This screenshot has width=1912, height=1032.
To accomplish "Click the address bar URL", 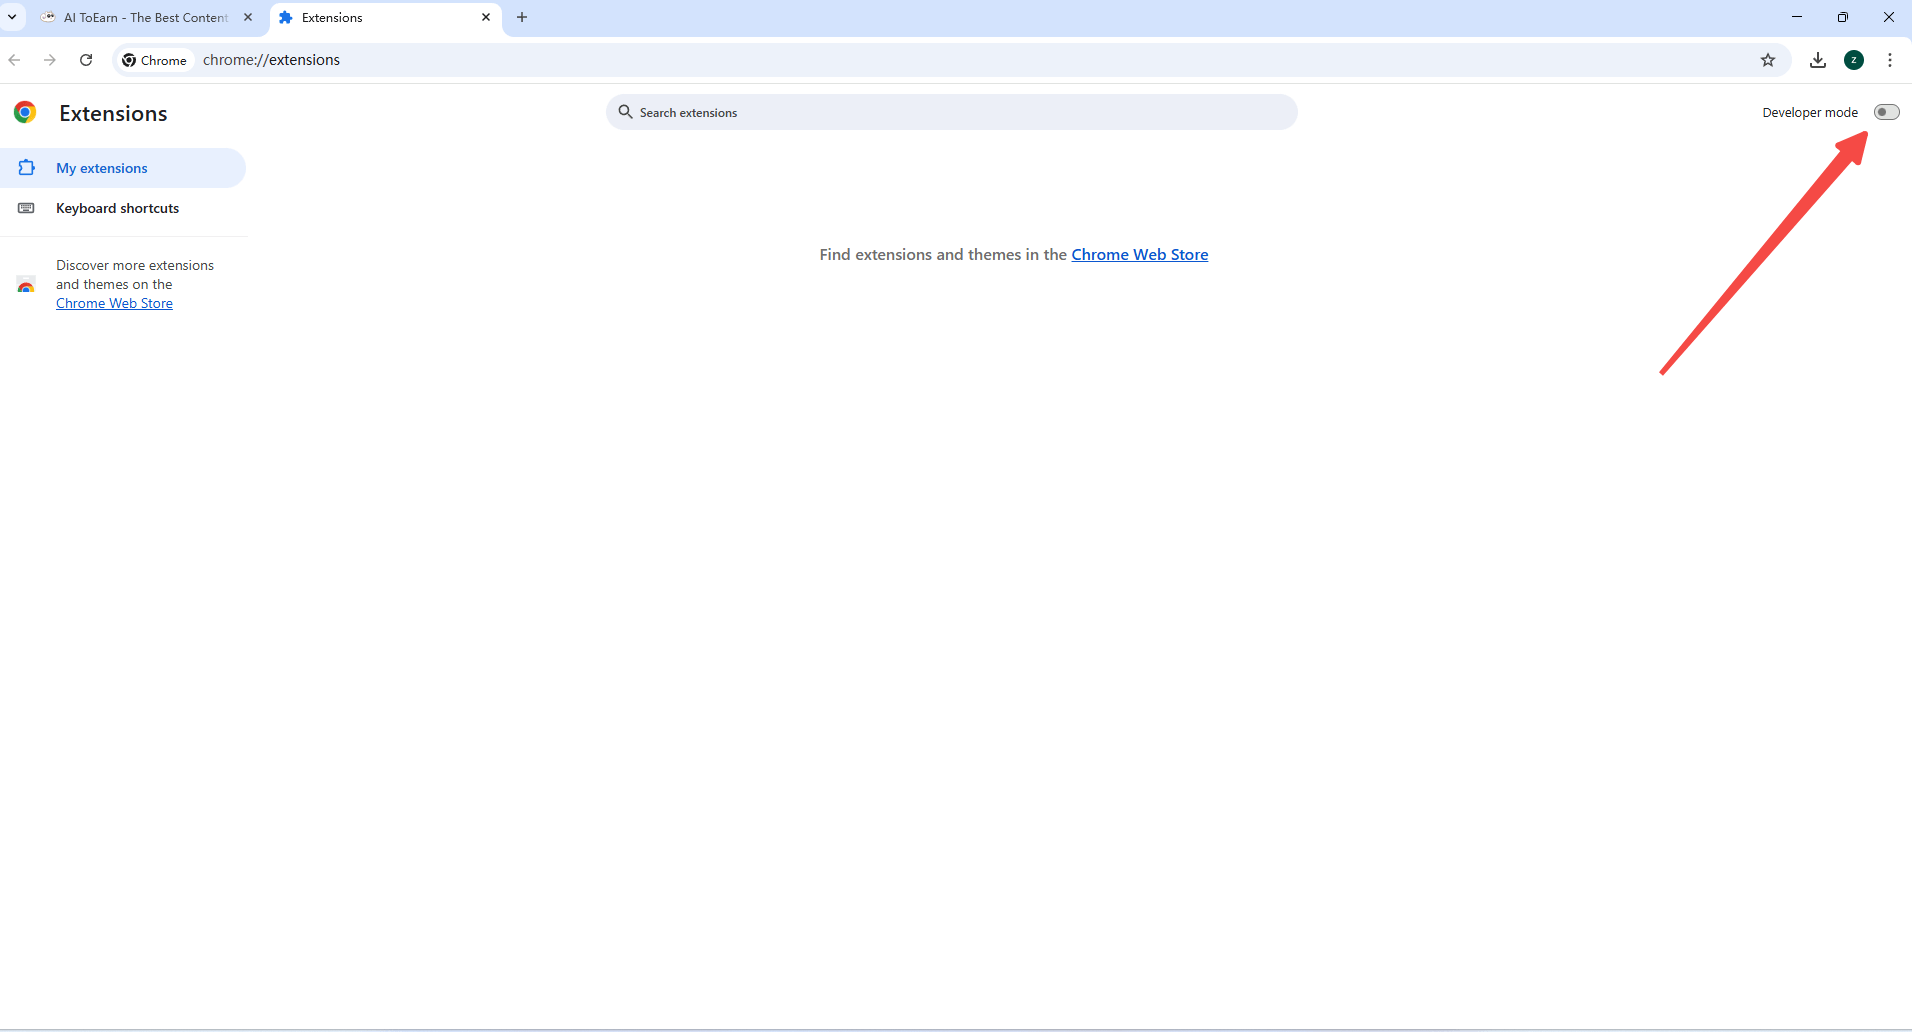I will coord(271,60).
